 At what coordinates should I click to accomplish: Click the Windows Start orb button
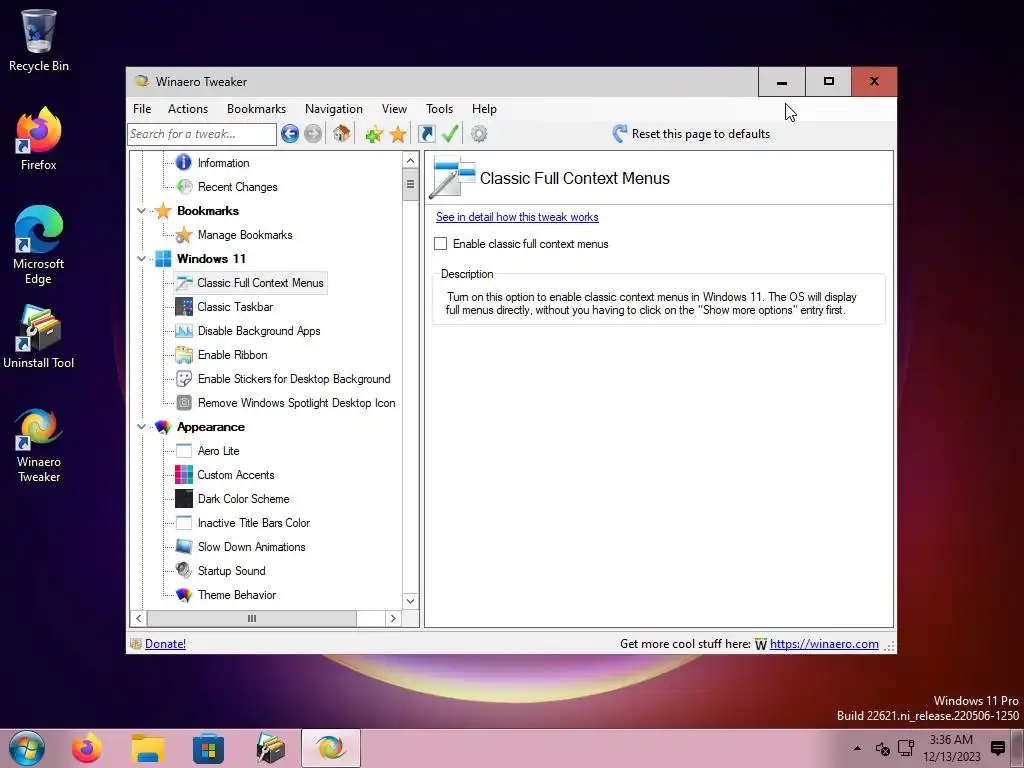(27, 748)
